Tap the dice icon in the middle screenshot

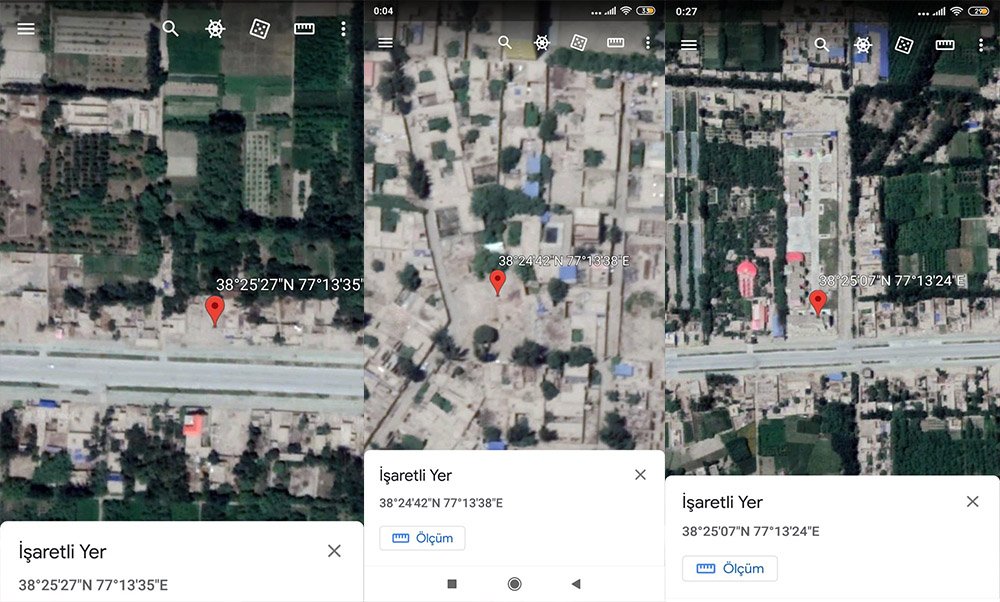577,44
